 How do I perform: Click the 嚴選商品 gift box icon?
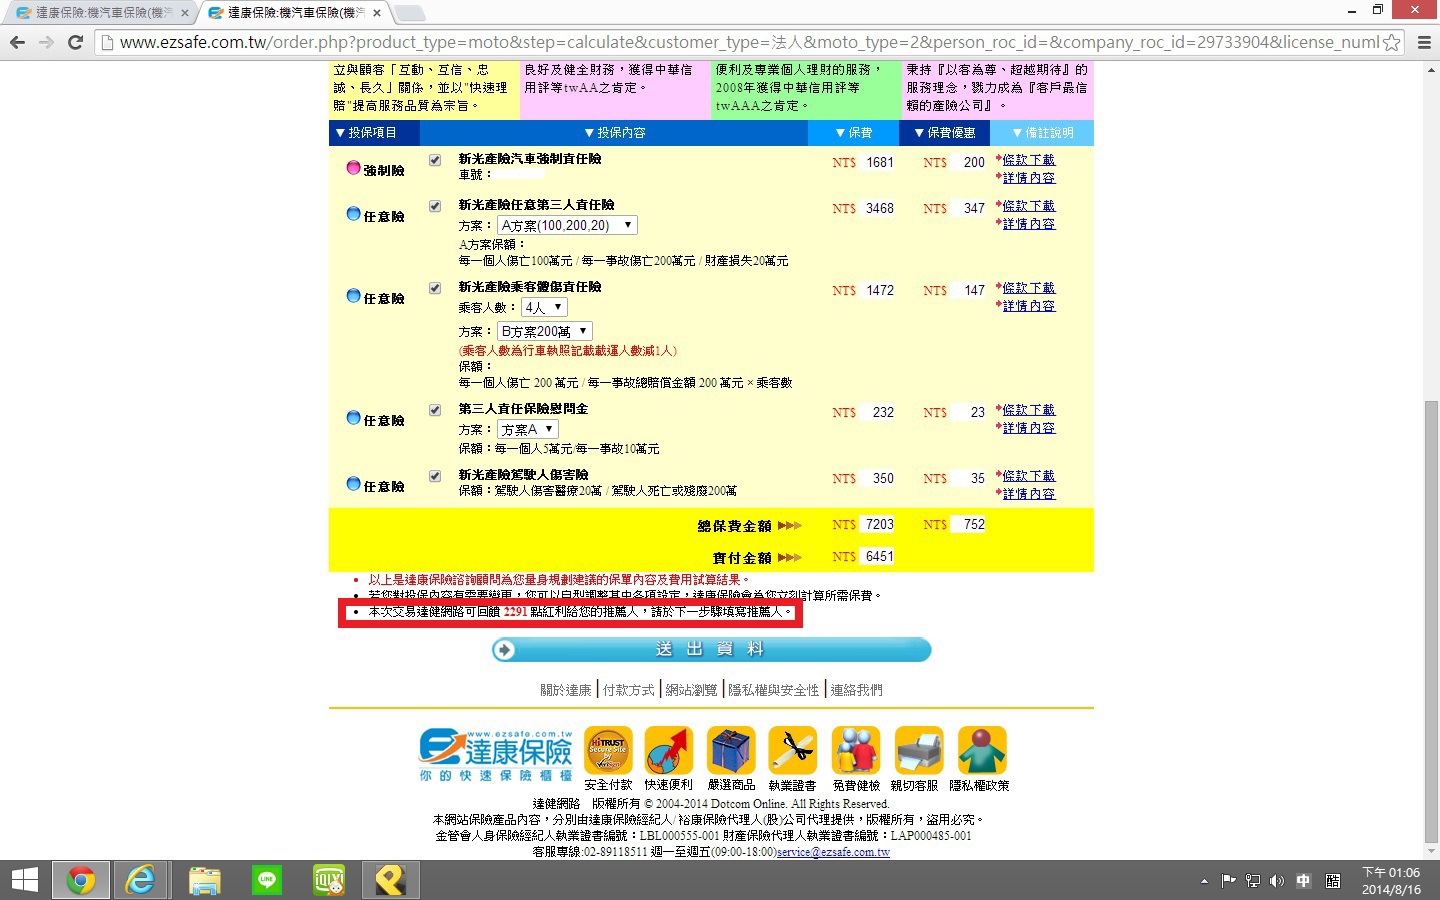(731, 750)
